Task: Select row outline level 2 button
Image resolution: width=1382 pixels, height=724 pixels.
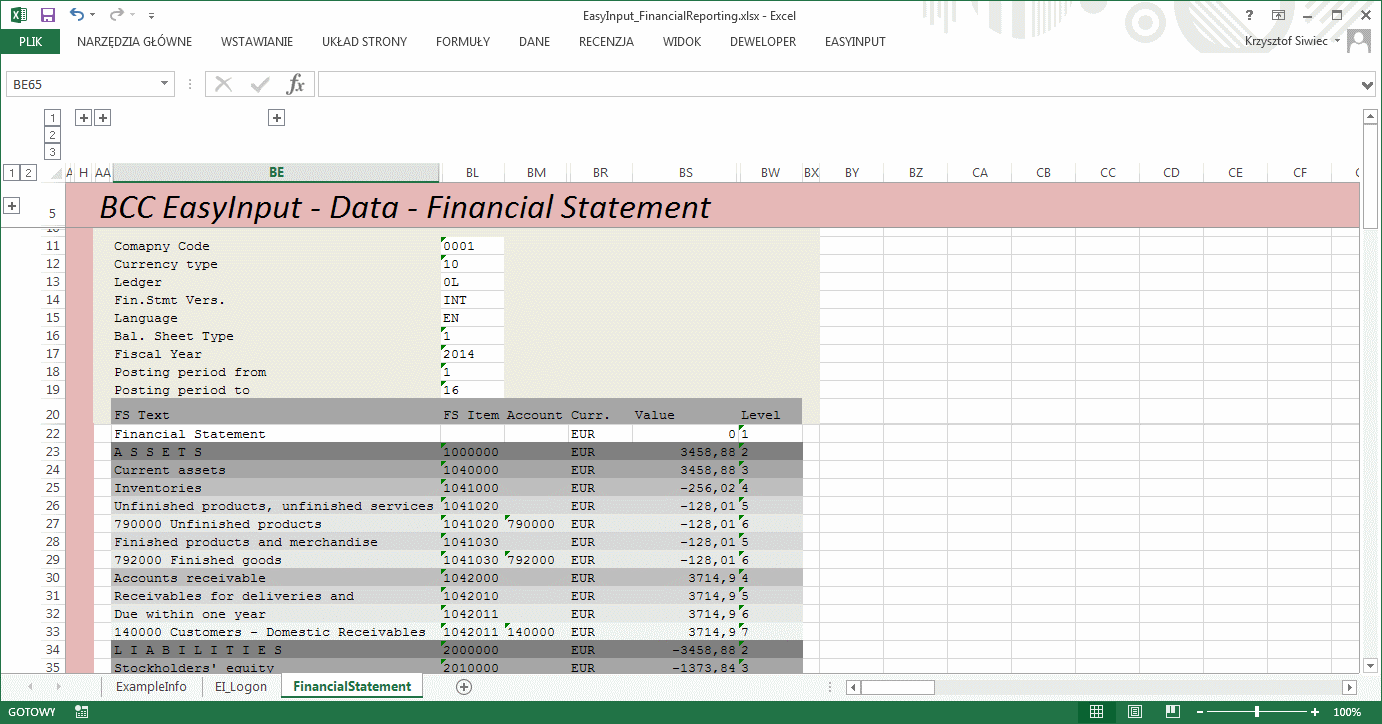Action: [x=28, y=173]
